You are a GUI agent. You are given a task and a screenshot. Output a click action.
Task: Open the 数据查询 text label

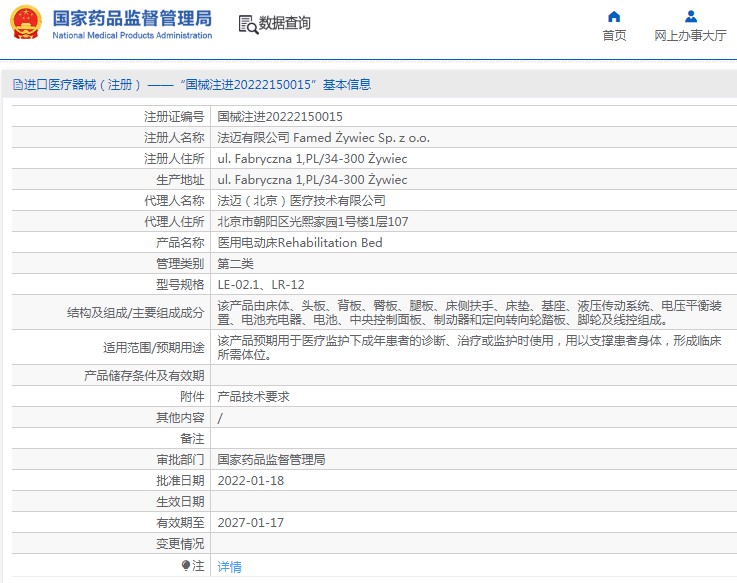pyautogui.click(x=285, y=23)
